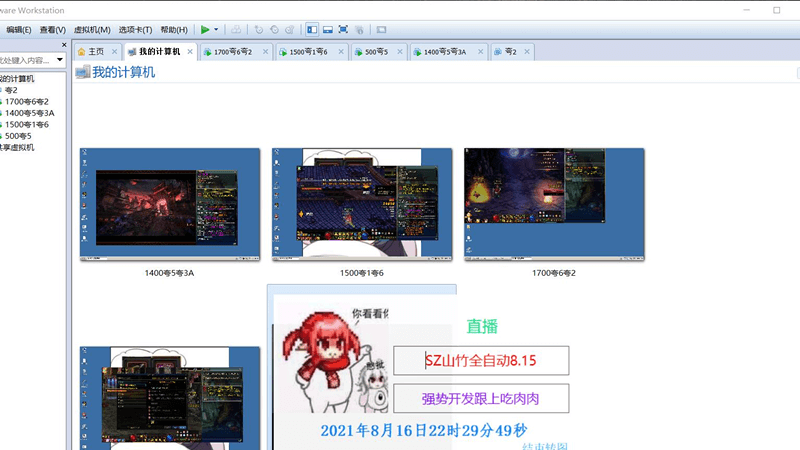The width and height of the screenshot is (800, 450).
Task: Click the library search input field
Action: click(x=26, y=60)
